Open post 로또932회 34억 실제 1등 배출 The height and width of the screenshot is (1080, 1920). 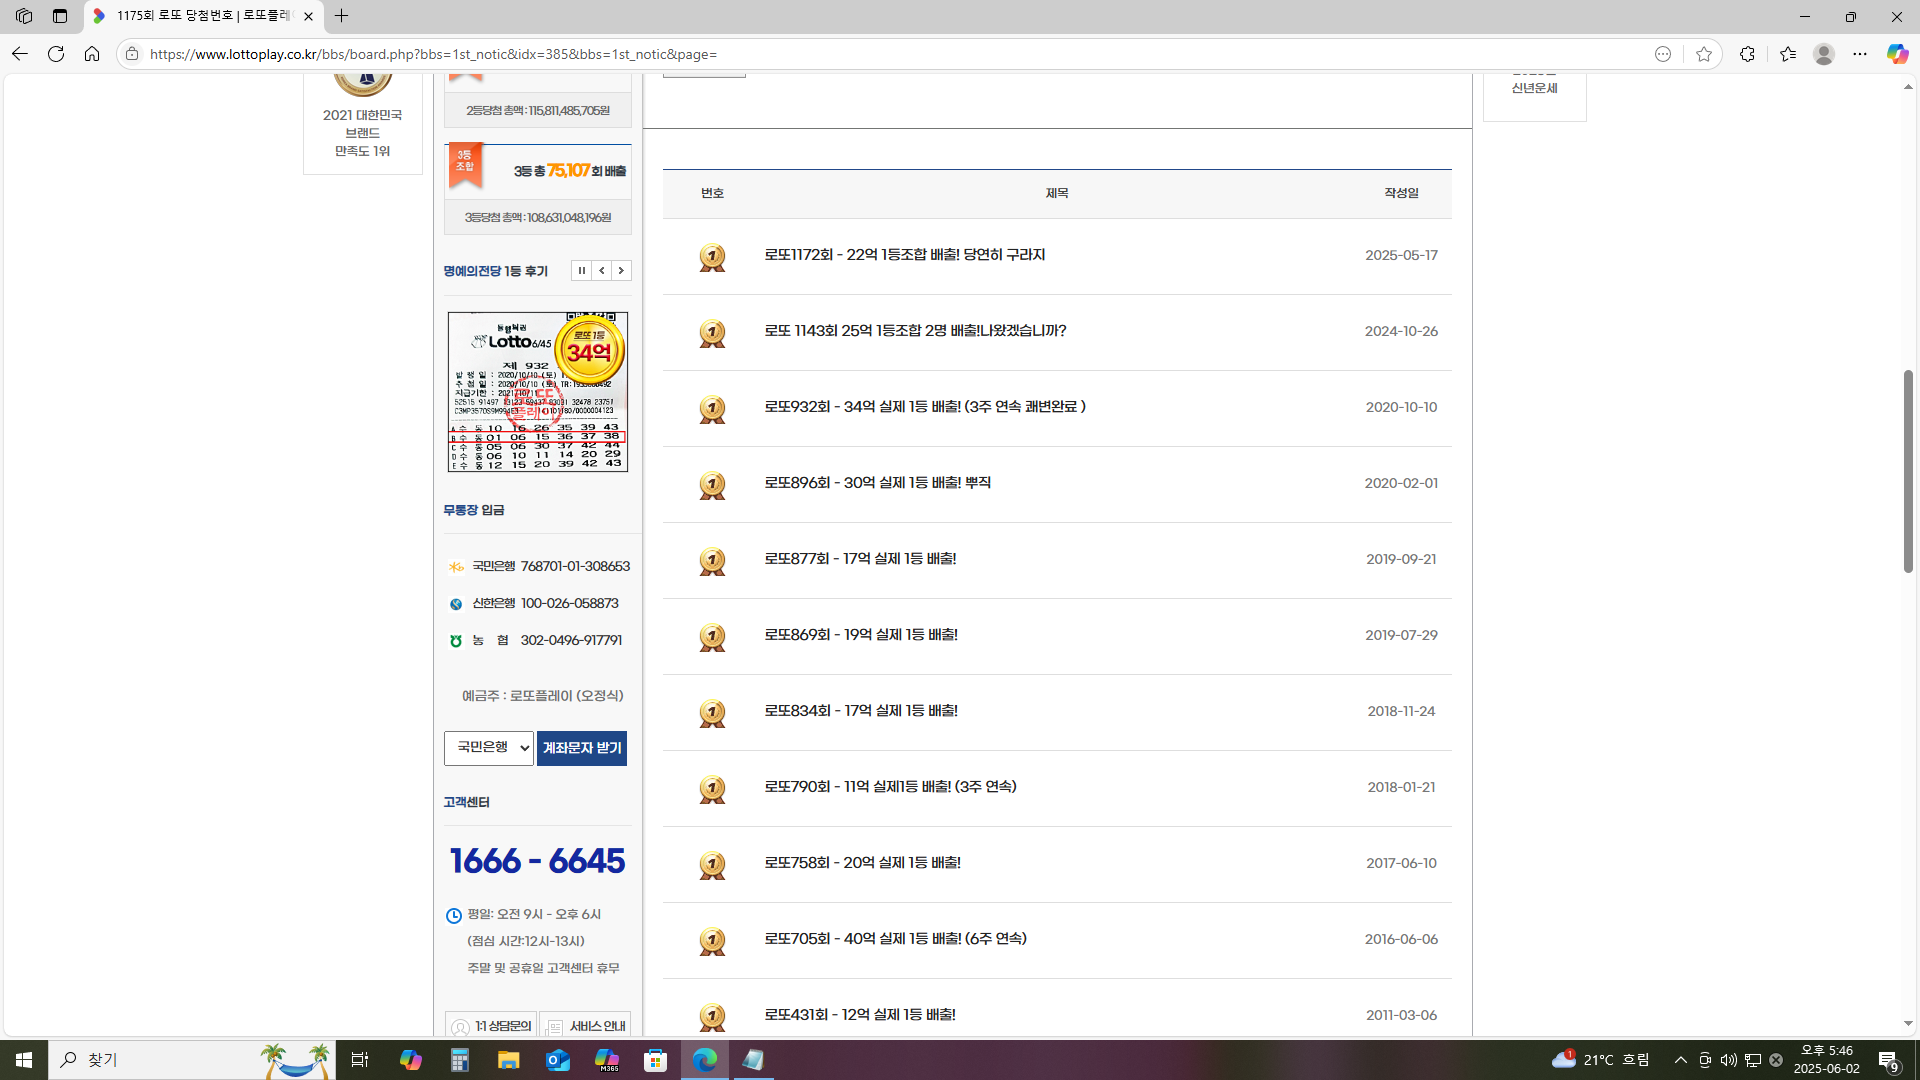(x=924, y=407)
